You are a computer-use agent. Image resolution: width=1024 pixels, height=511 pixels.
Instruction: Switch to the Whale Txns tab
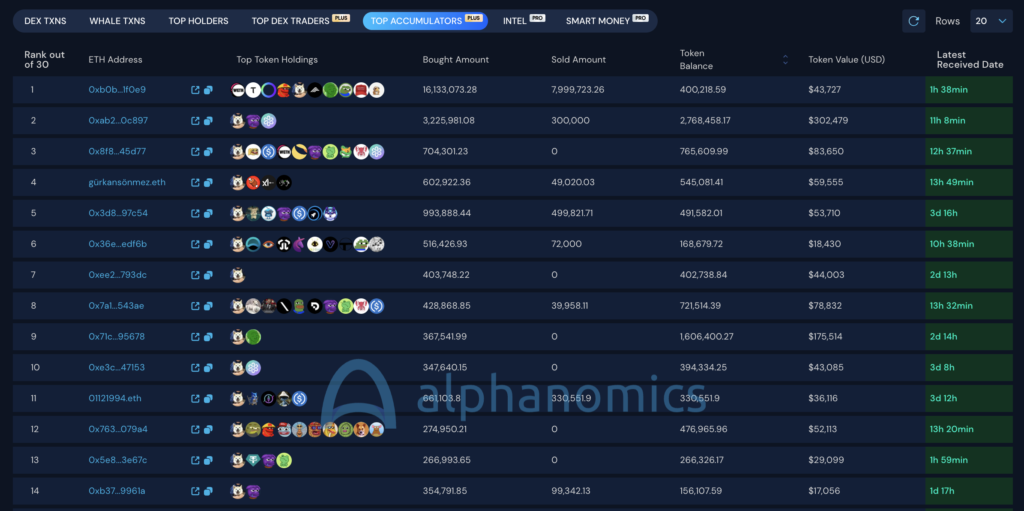[x=117, y=21]
